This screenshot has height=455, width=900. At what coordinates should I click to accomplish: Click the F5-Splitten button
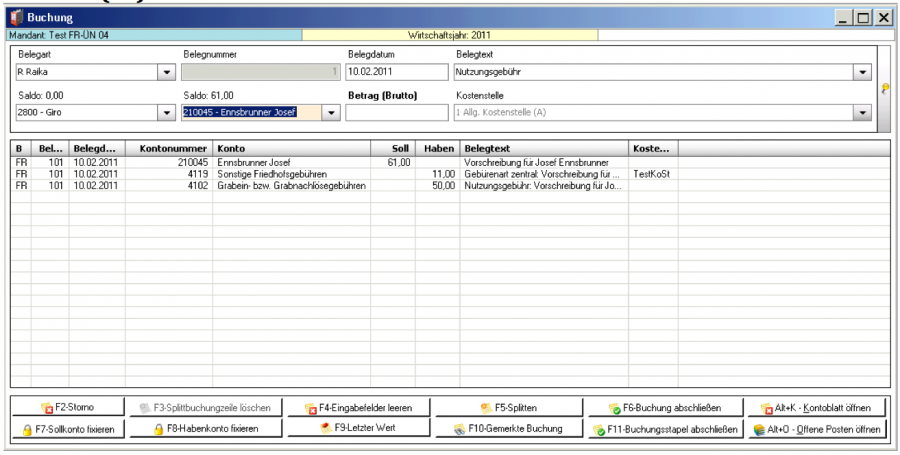coord(509,407)
